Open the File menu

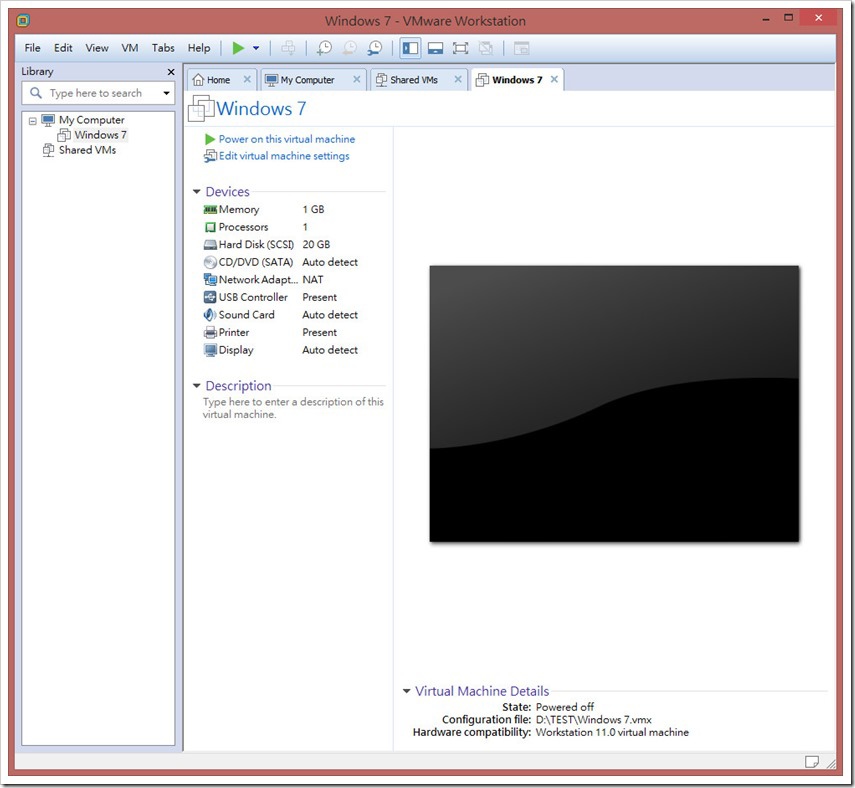click(x=32, y=48)
